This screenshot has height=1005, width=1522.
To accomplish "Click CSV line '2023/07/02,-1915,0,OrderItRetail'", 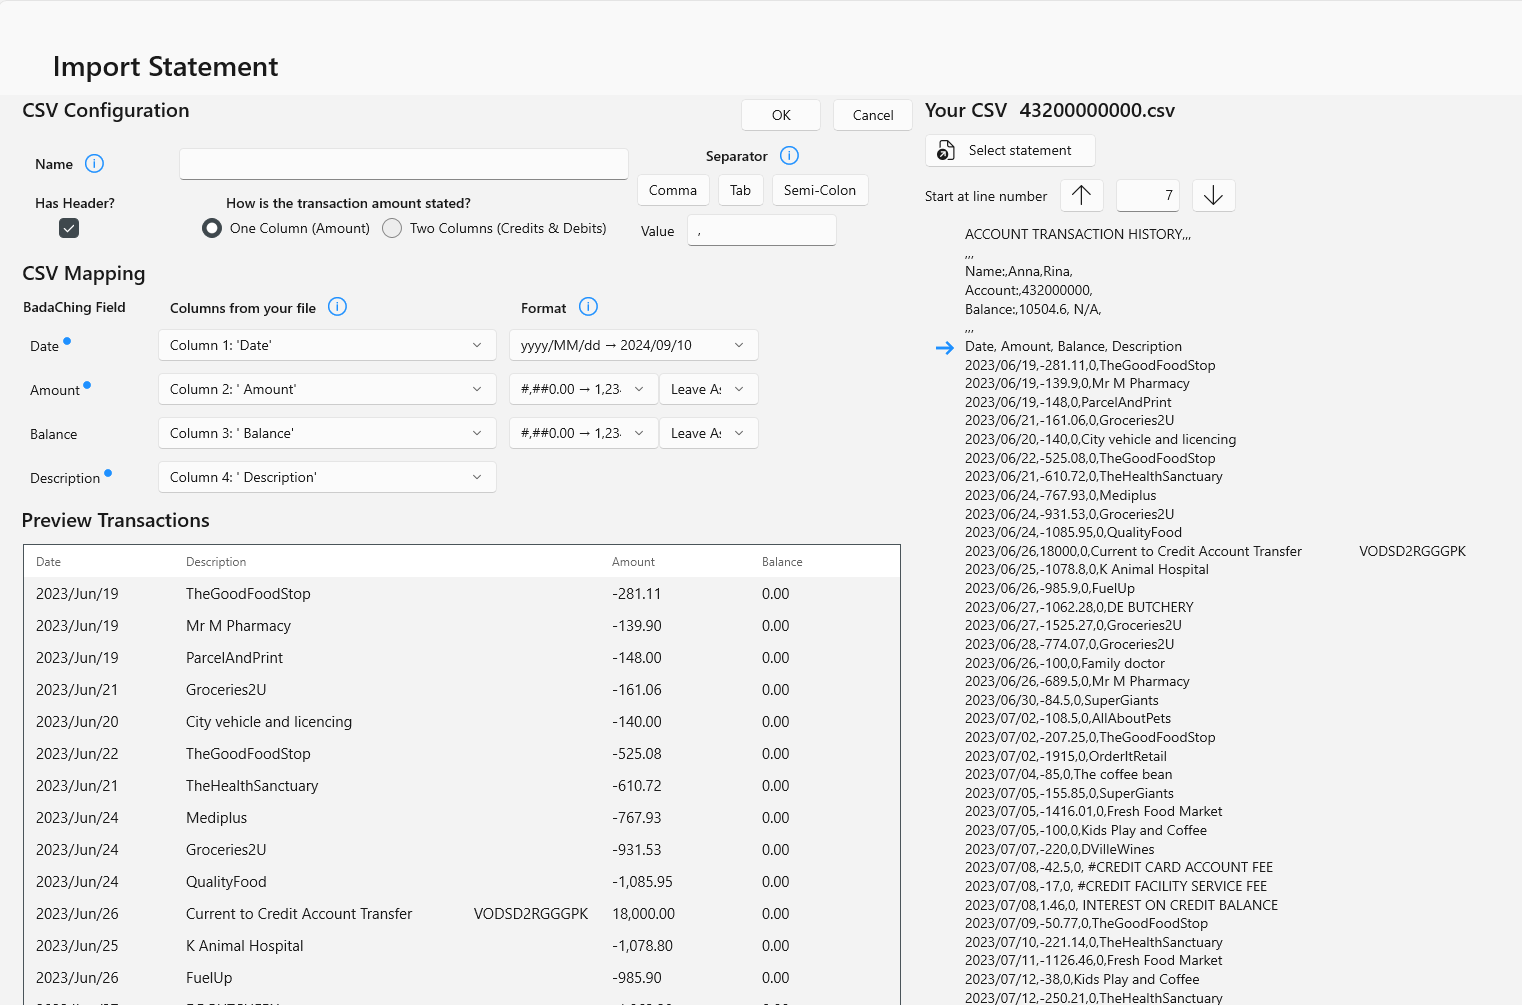I will (x=1066, y=756).
